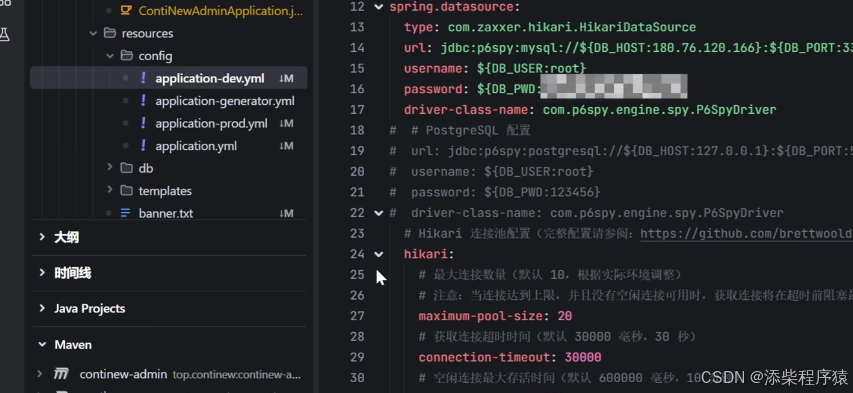The image size is (853, 393).
Task: Select the resources folder icon
Action: [110, 33]
